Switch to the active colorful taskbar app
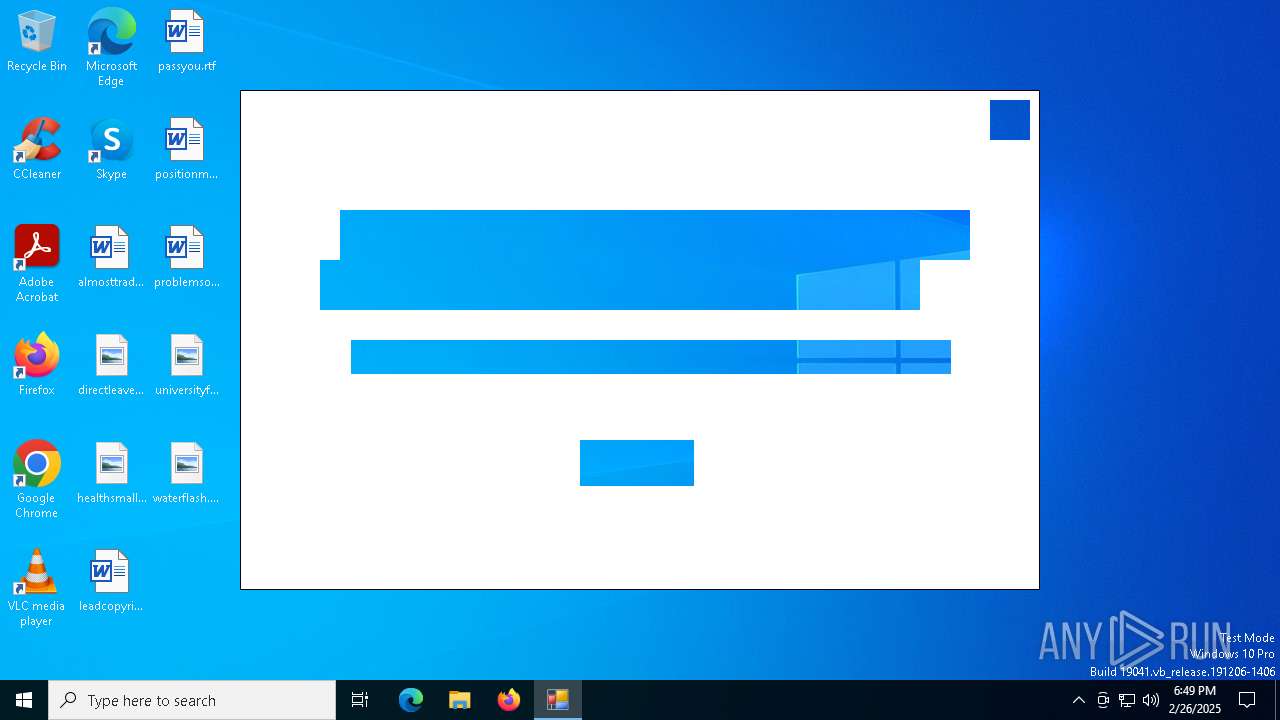Image resolution: width=1280 pixels, height=720 pixels. (x=558, y=700)
